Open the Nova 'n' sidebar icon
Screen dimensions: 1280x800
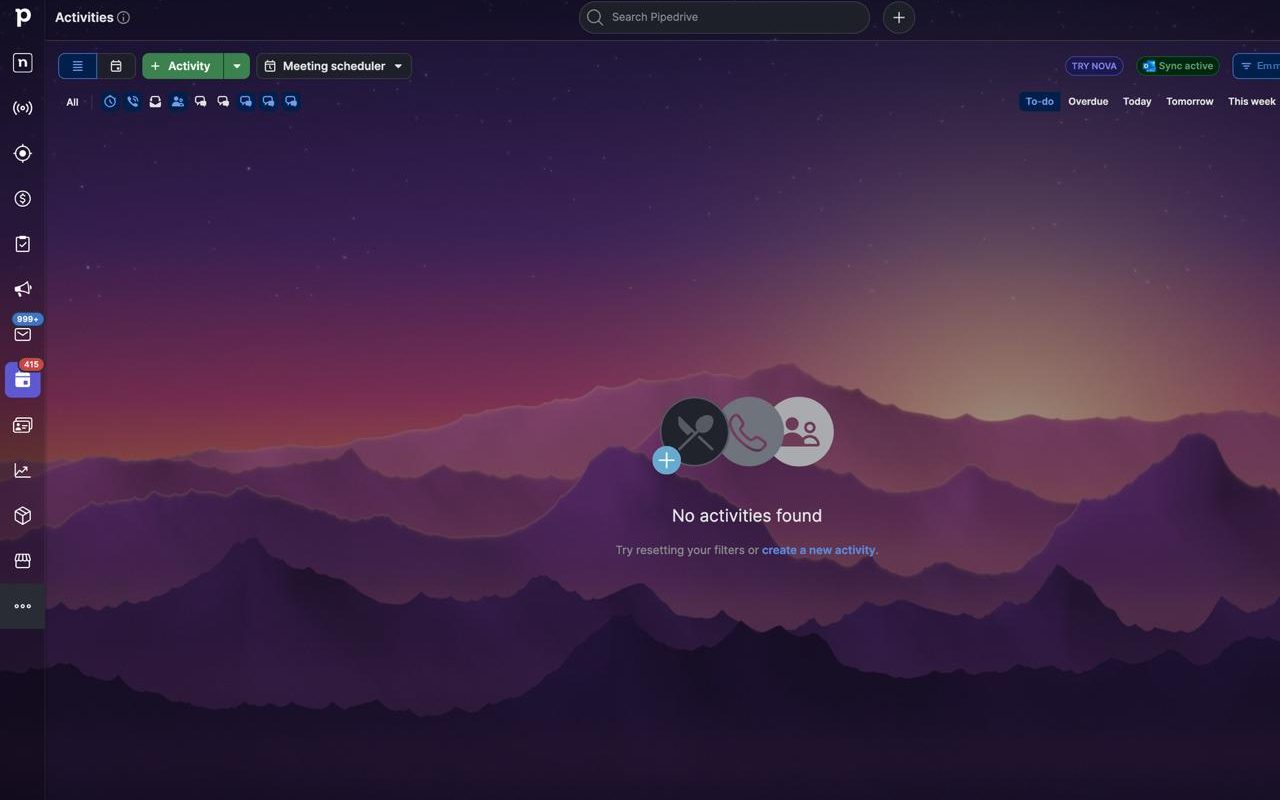[22, 63]
